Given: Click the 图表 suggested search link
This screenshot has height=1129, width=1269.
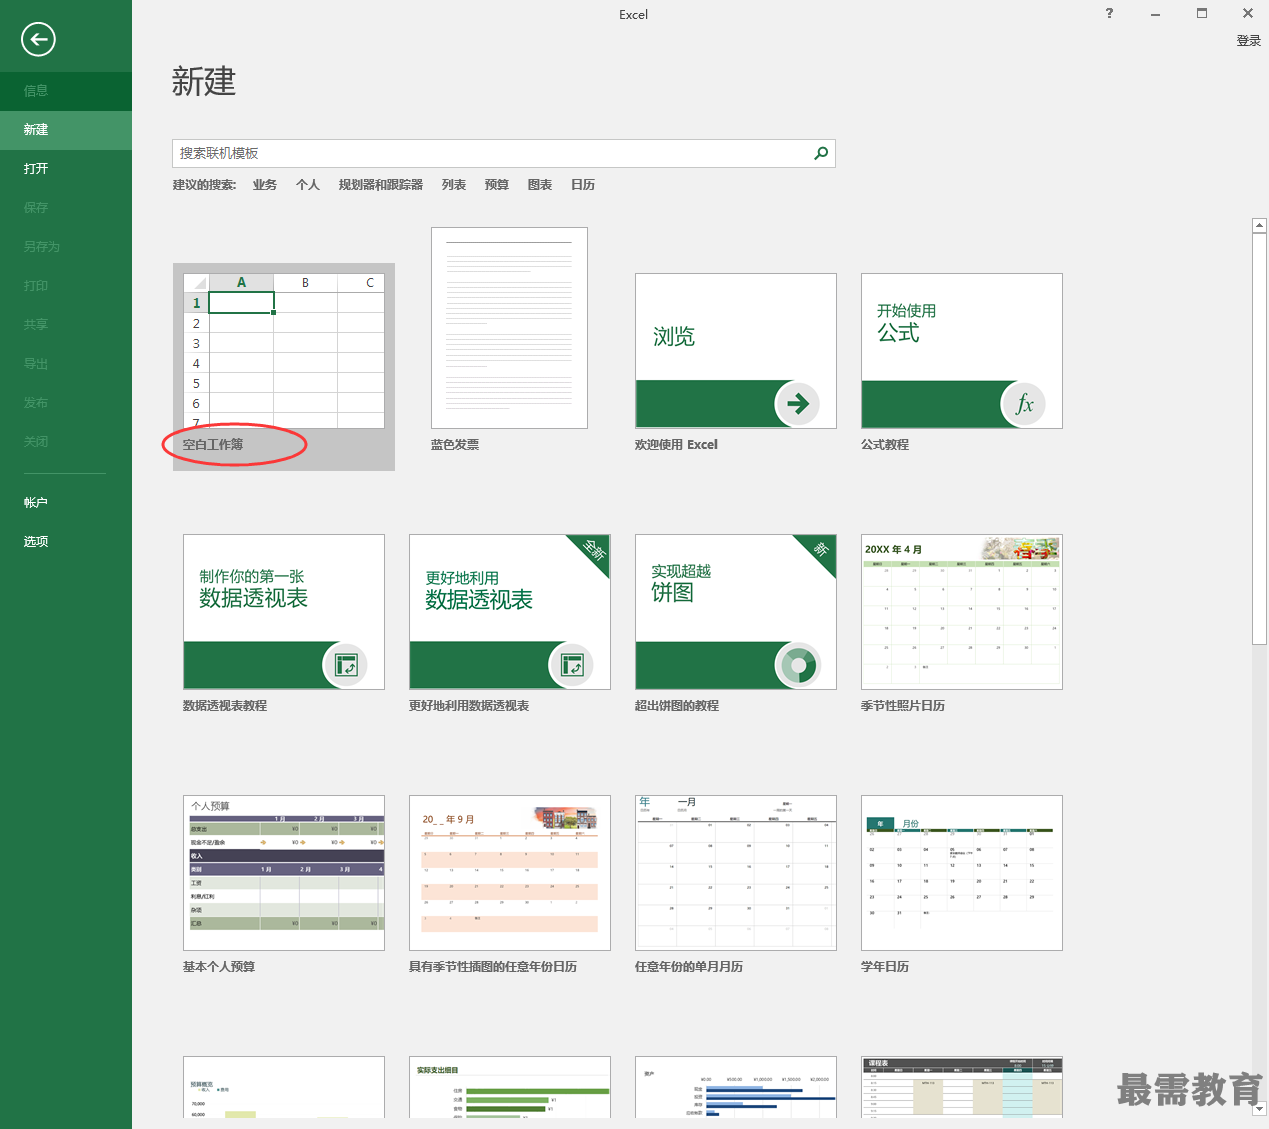Looking at the screenshot, I should (x=540, y=185).
